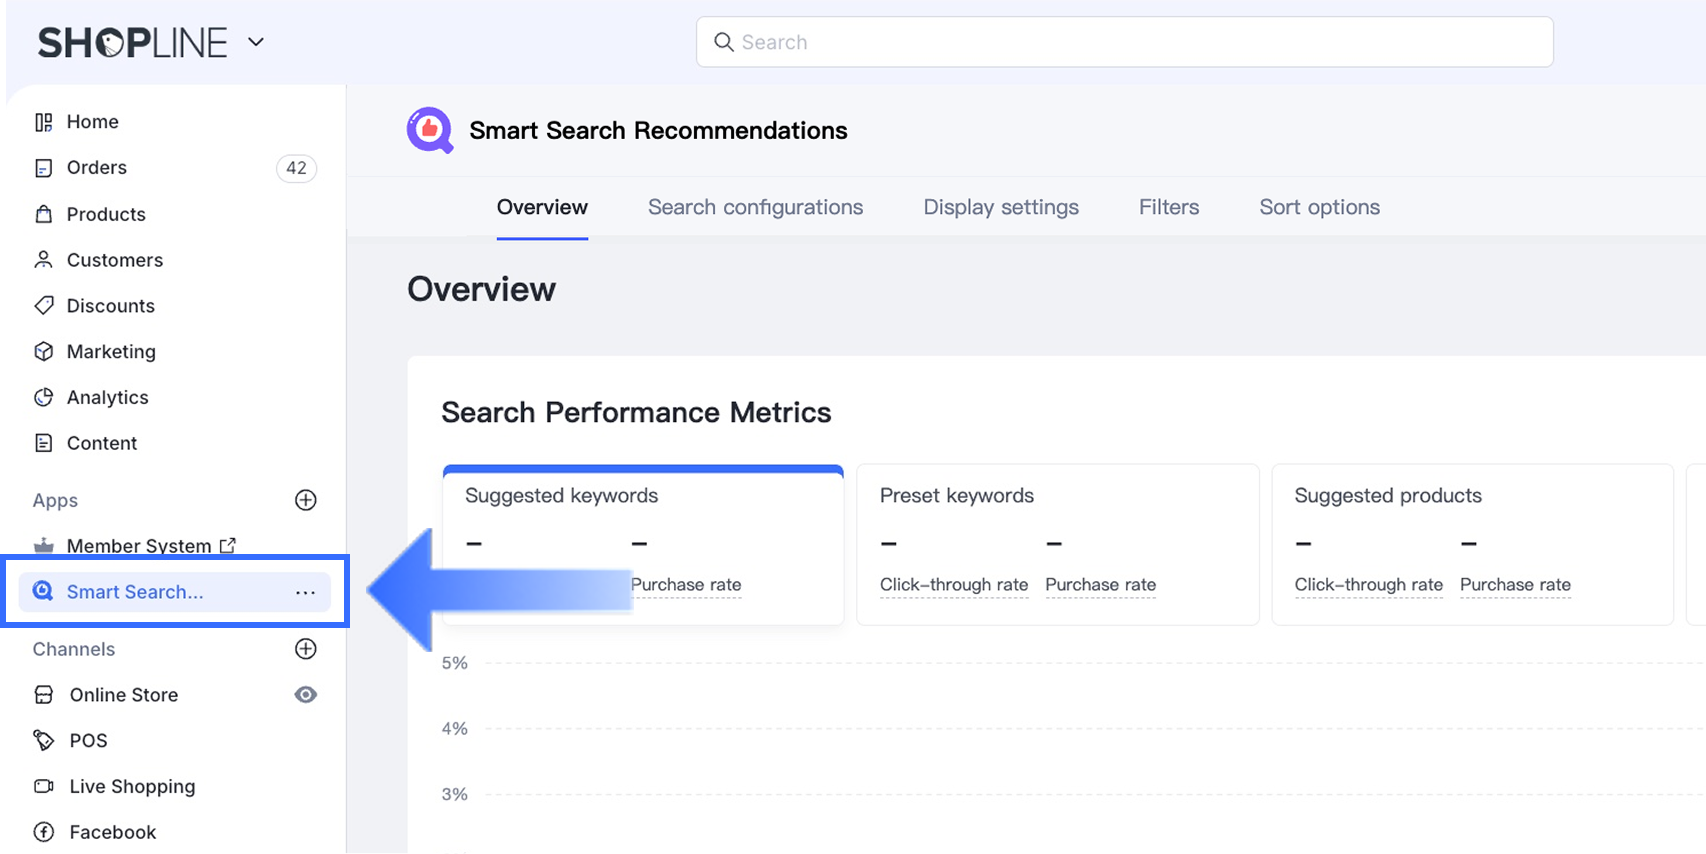Click Smart Search Recommendations app logo
Image resolution: width=1706 pixels, height=854 pixels.
click(430, 130)
